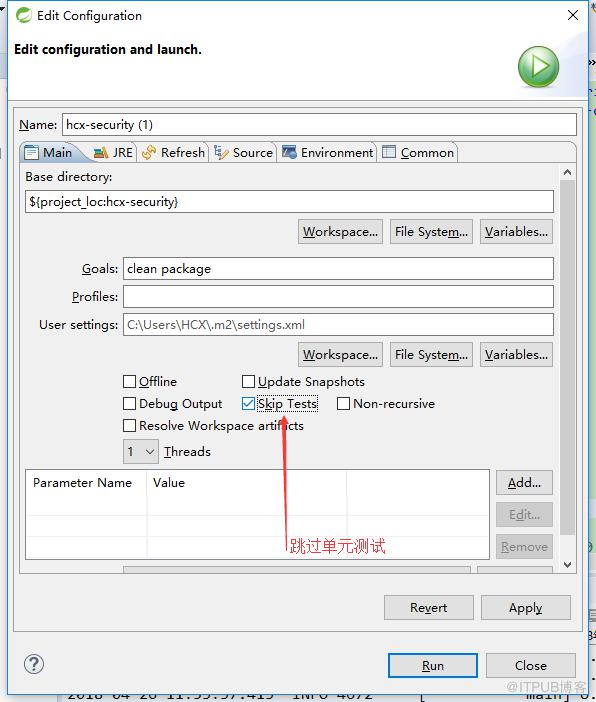Viewport: 596px width, 702px height.
Task: Open the JRE tab
Action: click(113, 153)
